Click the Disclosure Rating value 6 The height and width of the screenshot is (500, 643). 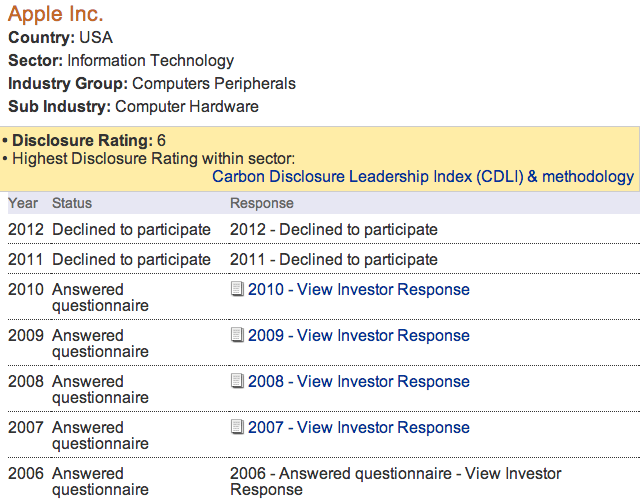[x=161, y=141]
